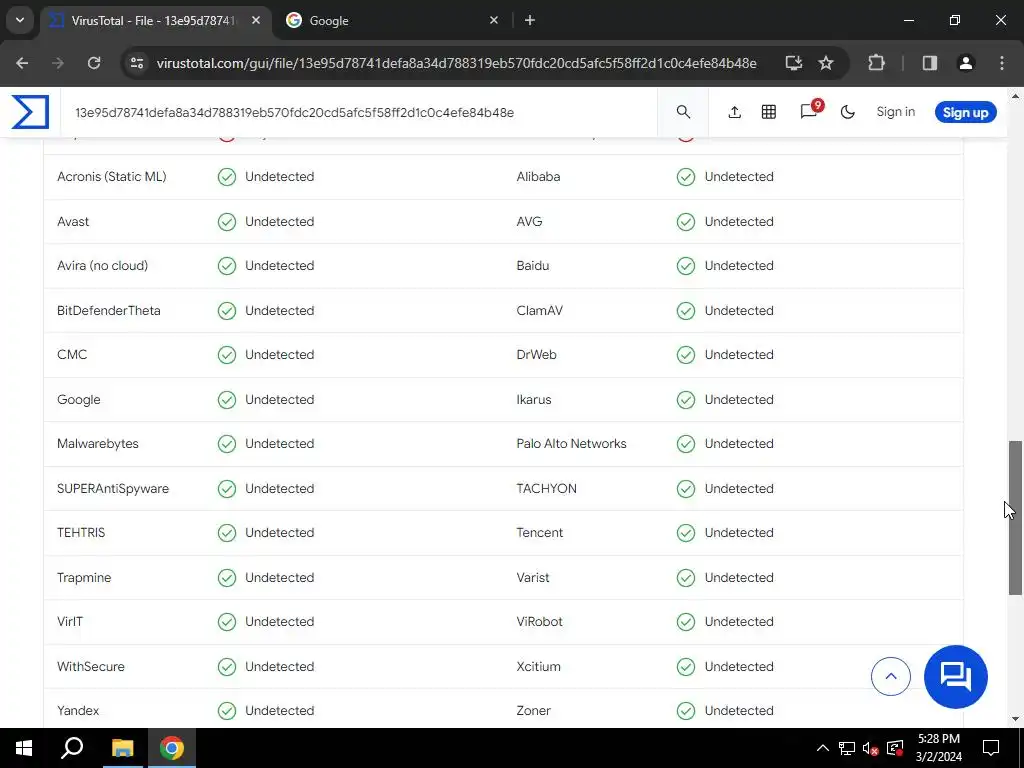Click the ClamAV engine name
Viewport: 1024px width, 768px height.
(x=539, y=310)
